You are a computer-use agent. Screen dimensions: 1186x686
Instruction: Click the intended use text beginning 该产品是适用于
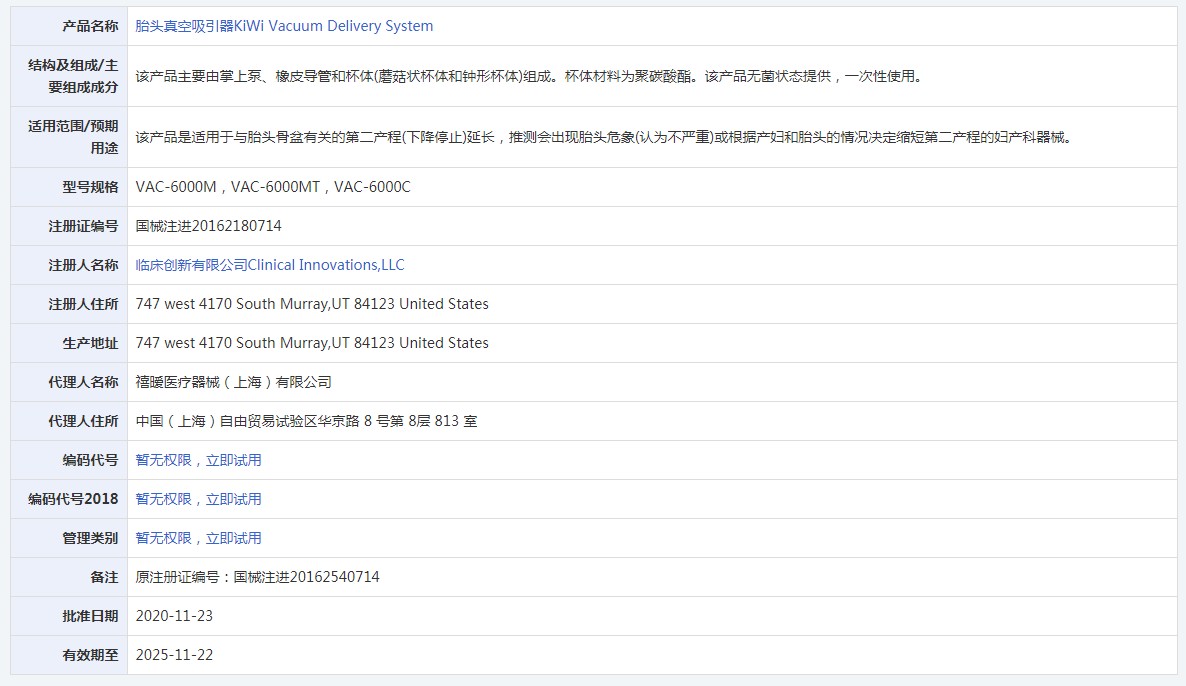[605, 137]
